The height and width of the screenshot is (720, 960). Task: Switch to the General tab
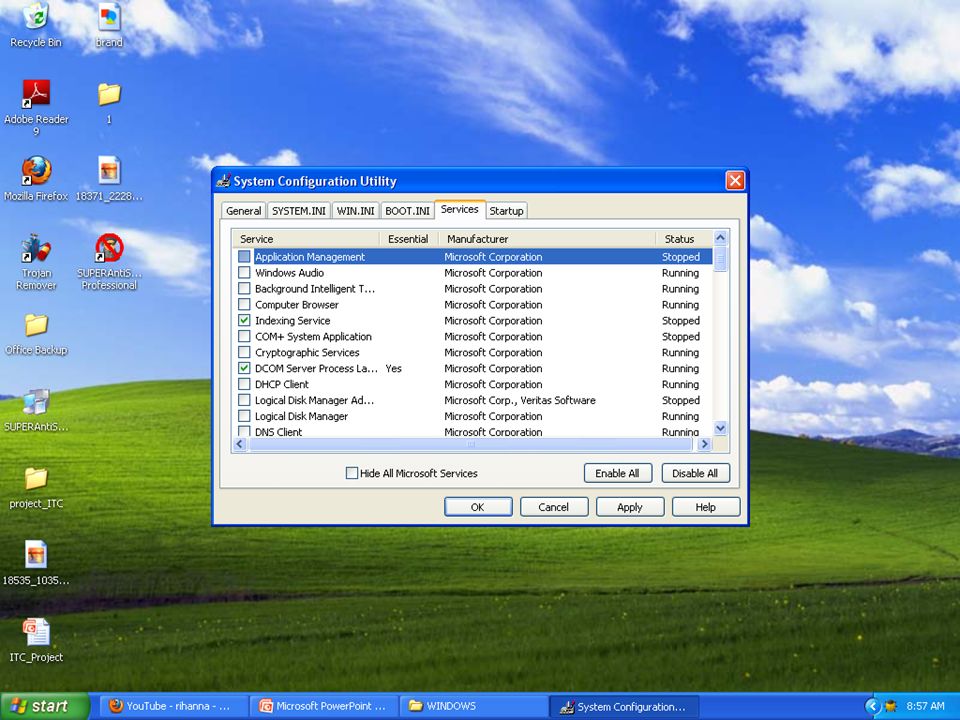click(243, 211)
